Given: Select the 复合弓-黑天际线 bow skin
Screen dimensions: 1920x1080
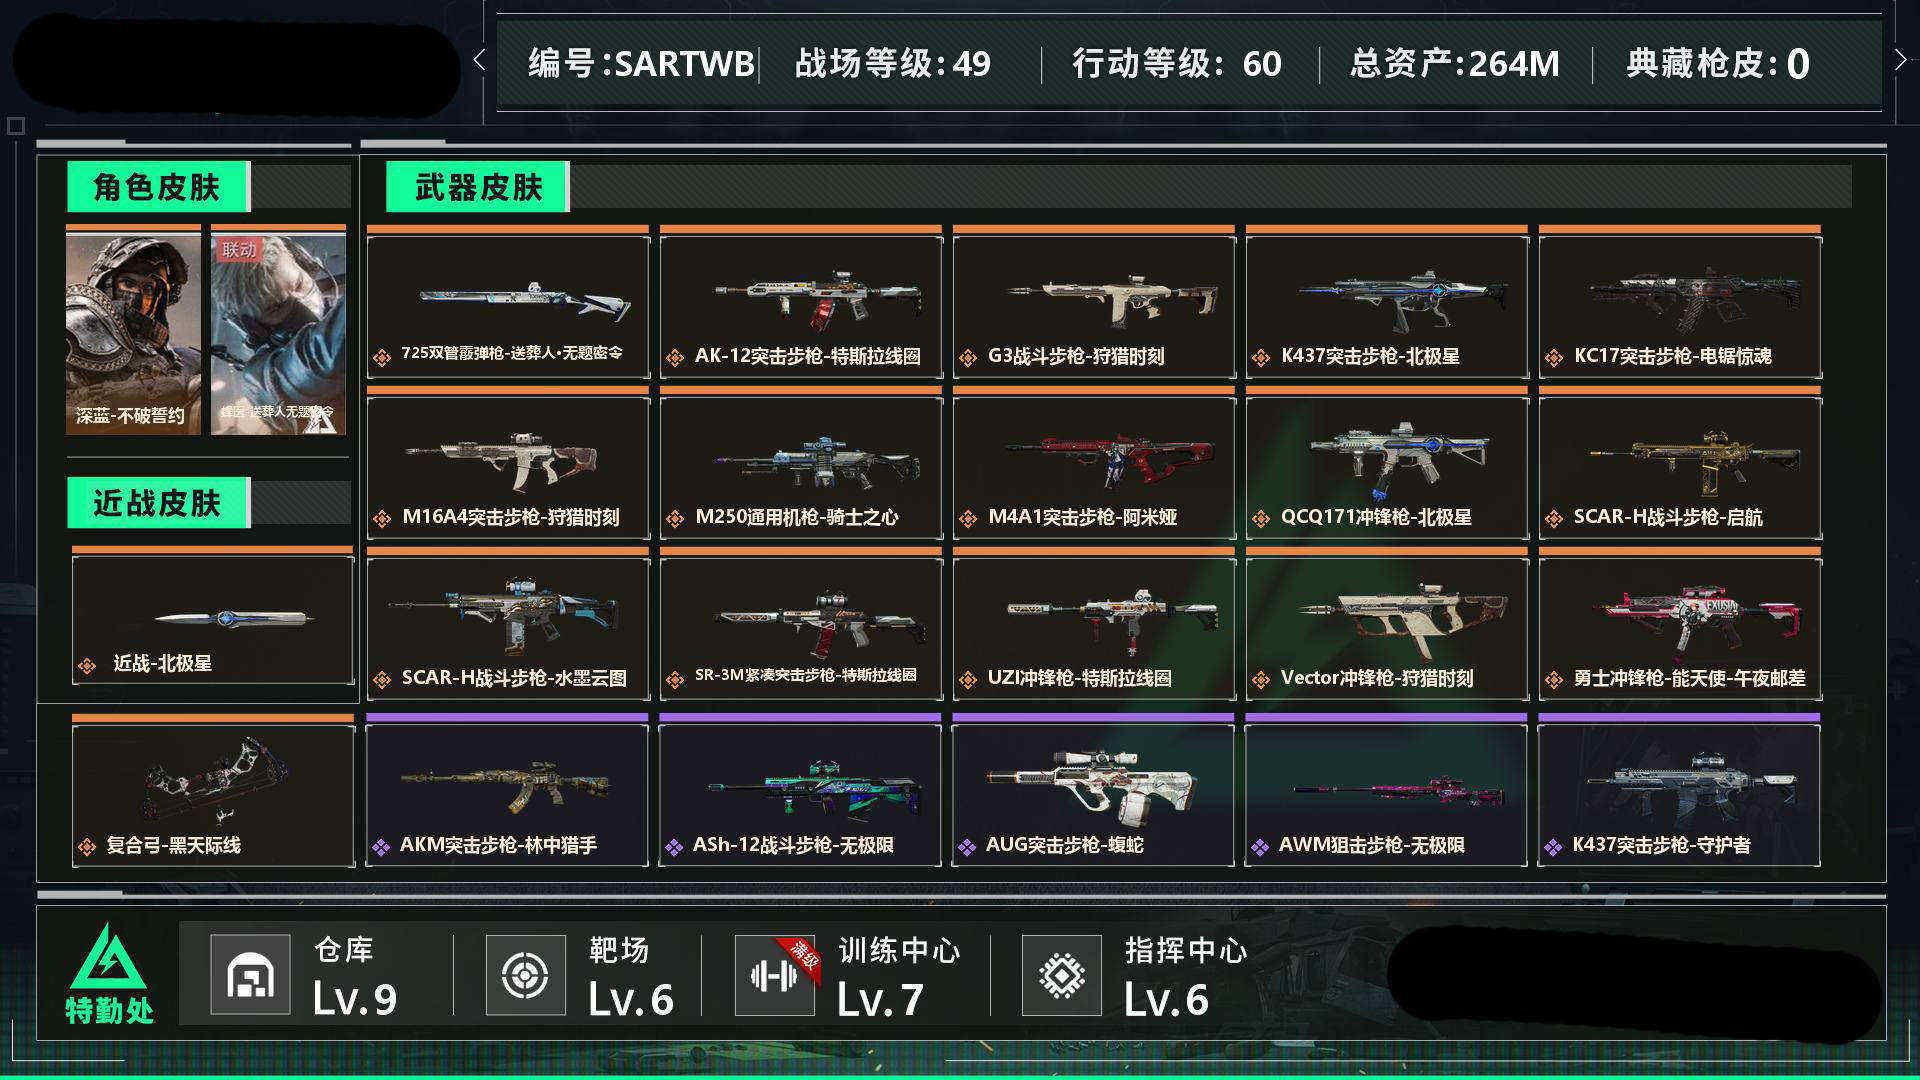Looking at the screenshot, I should coord(213,794).
